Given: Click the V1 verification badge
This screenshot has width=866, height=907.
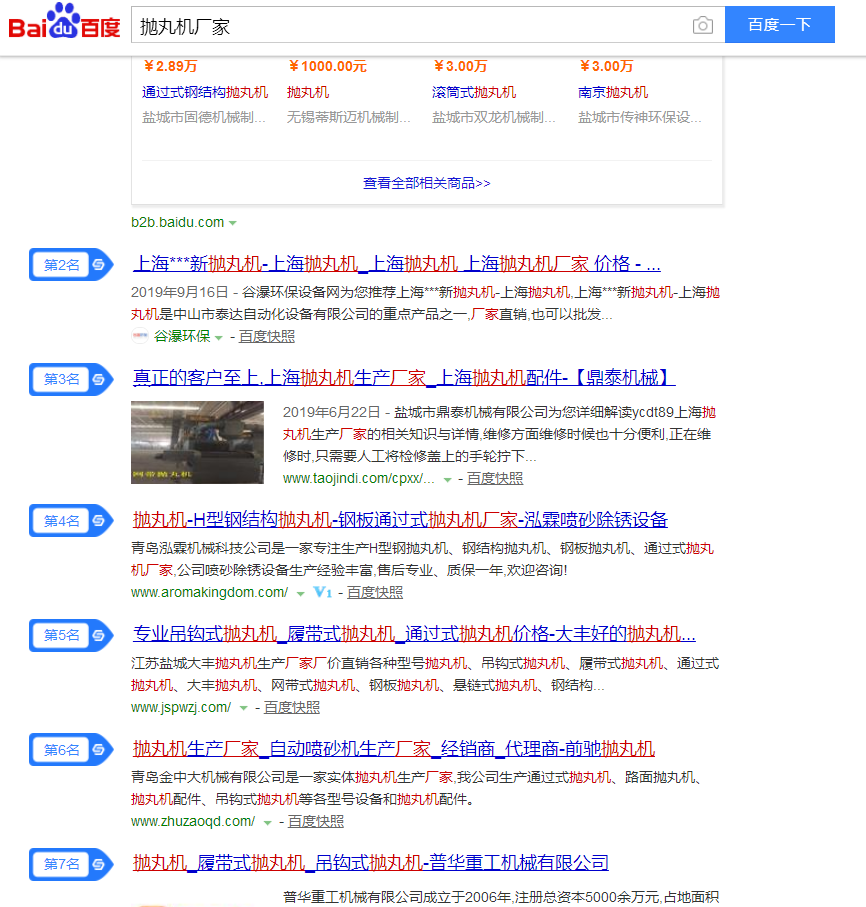Looking at the screenshot, I should point(322,592).
